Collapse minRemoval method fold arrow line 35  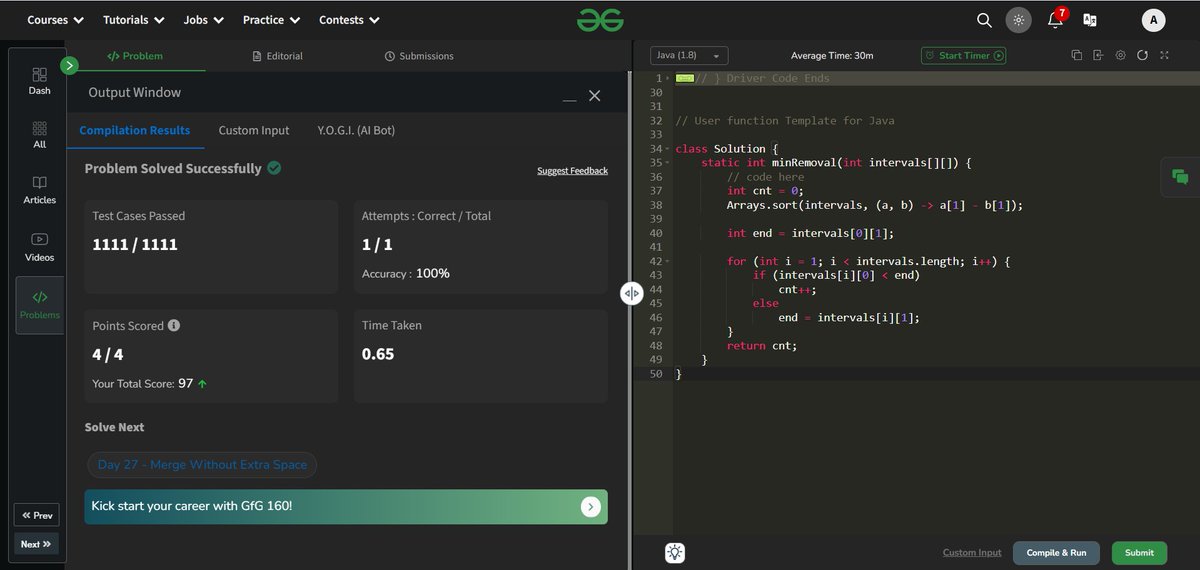[x=668, y=163]
